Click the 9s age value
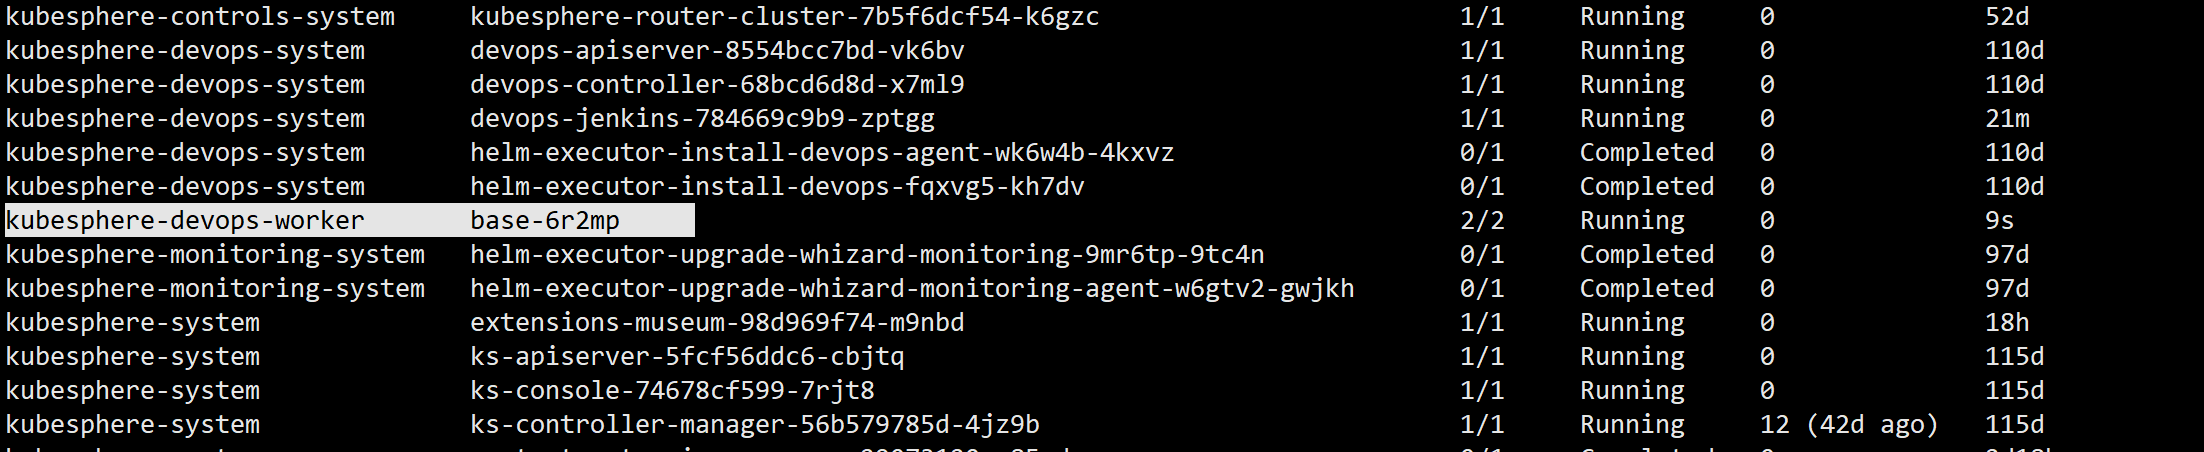This screenshot has width=2204, height=452. [x=2000, y=221]
